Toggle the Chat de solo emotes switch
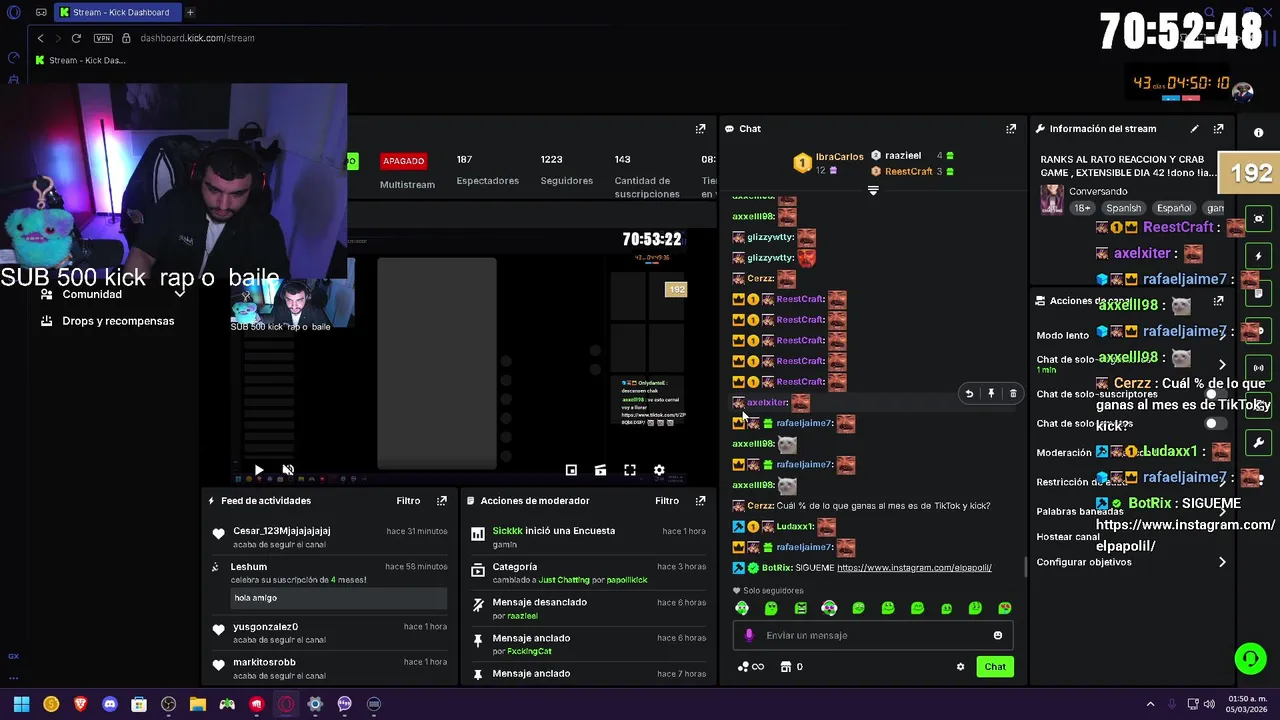The width and height of the screenshot is (1280, 720). point(1215,424)
